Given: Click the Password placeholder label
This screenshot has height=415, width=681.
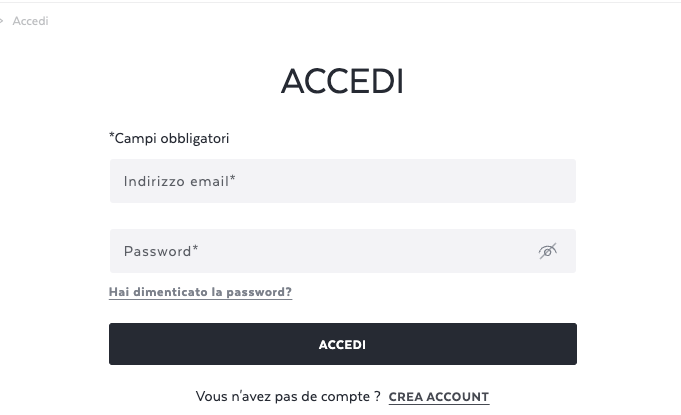Looking at the screenshot, I should [x=161, y=251].
